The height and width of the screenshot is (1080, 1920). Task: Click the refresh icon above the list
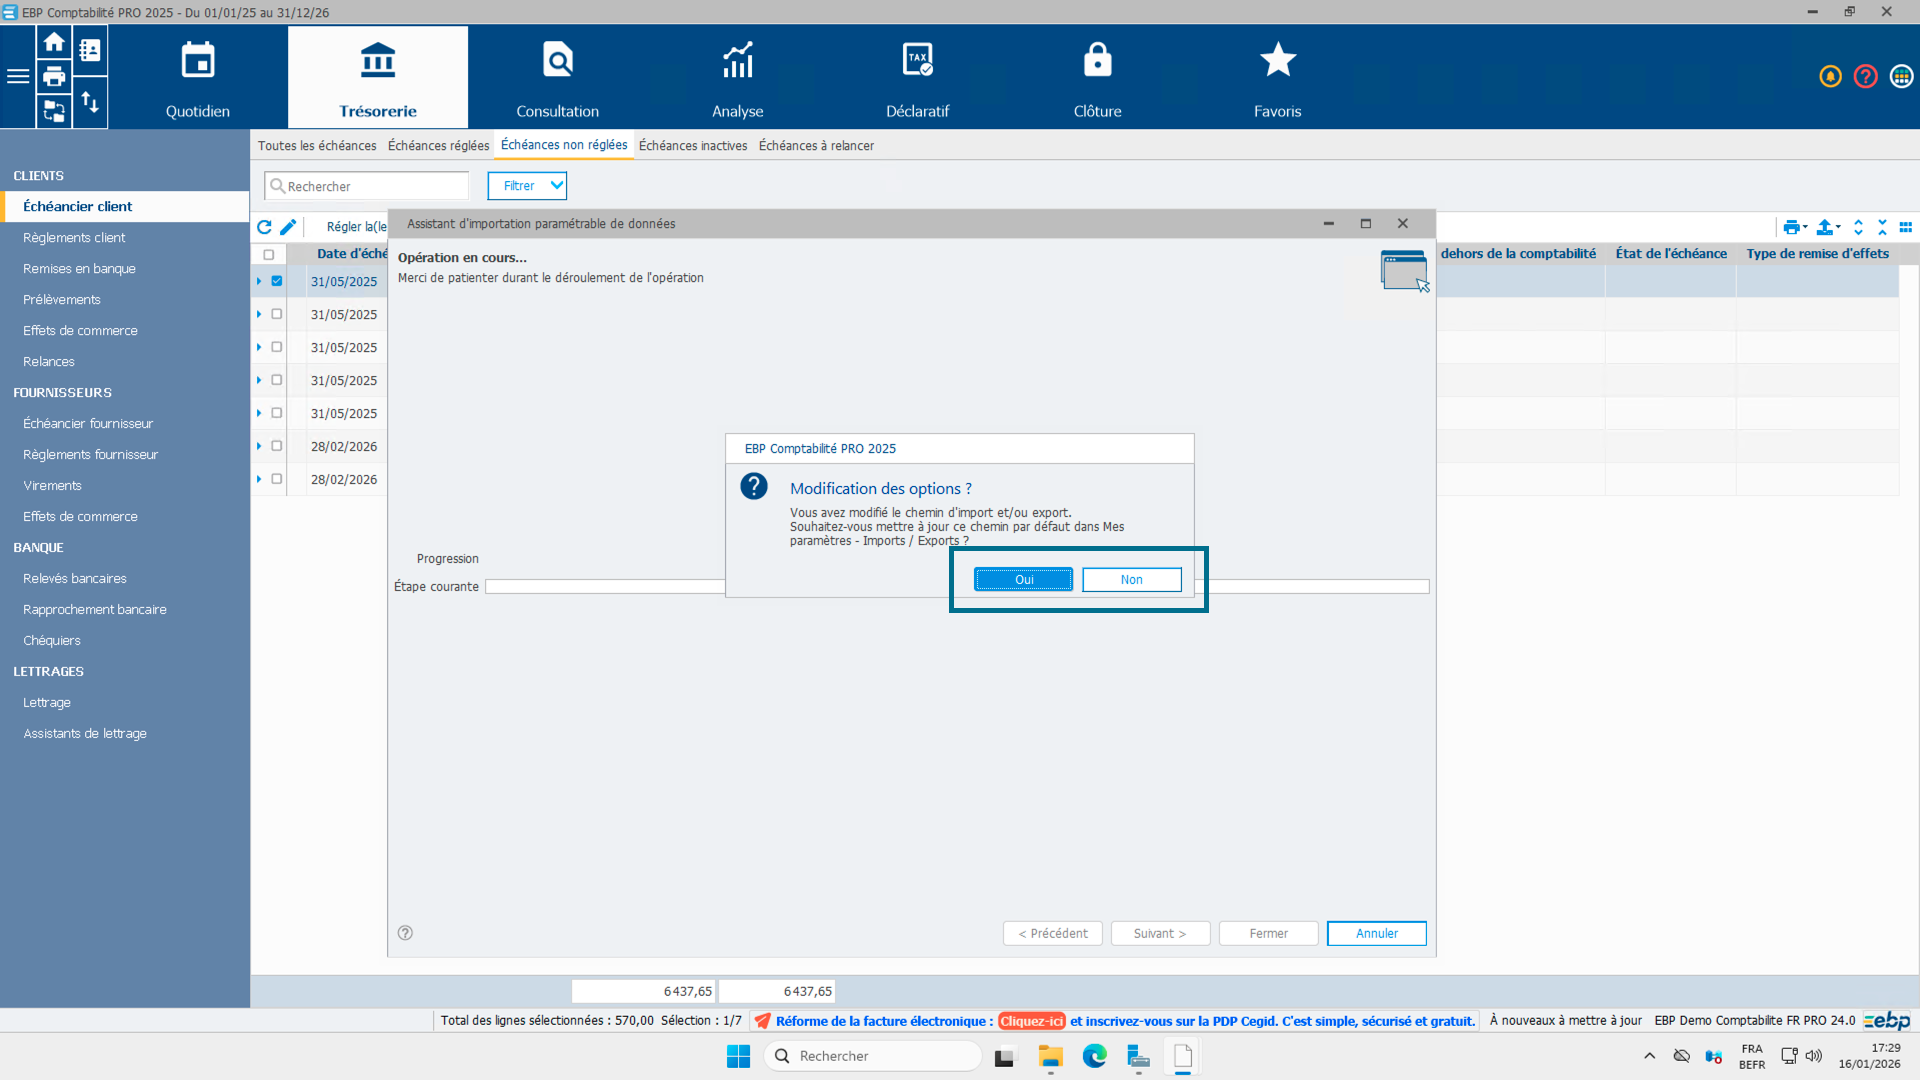coord(264,227)
